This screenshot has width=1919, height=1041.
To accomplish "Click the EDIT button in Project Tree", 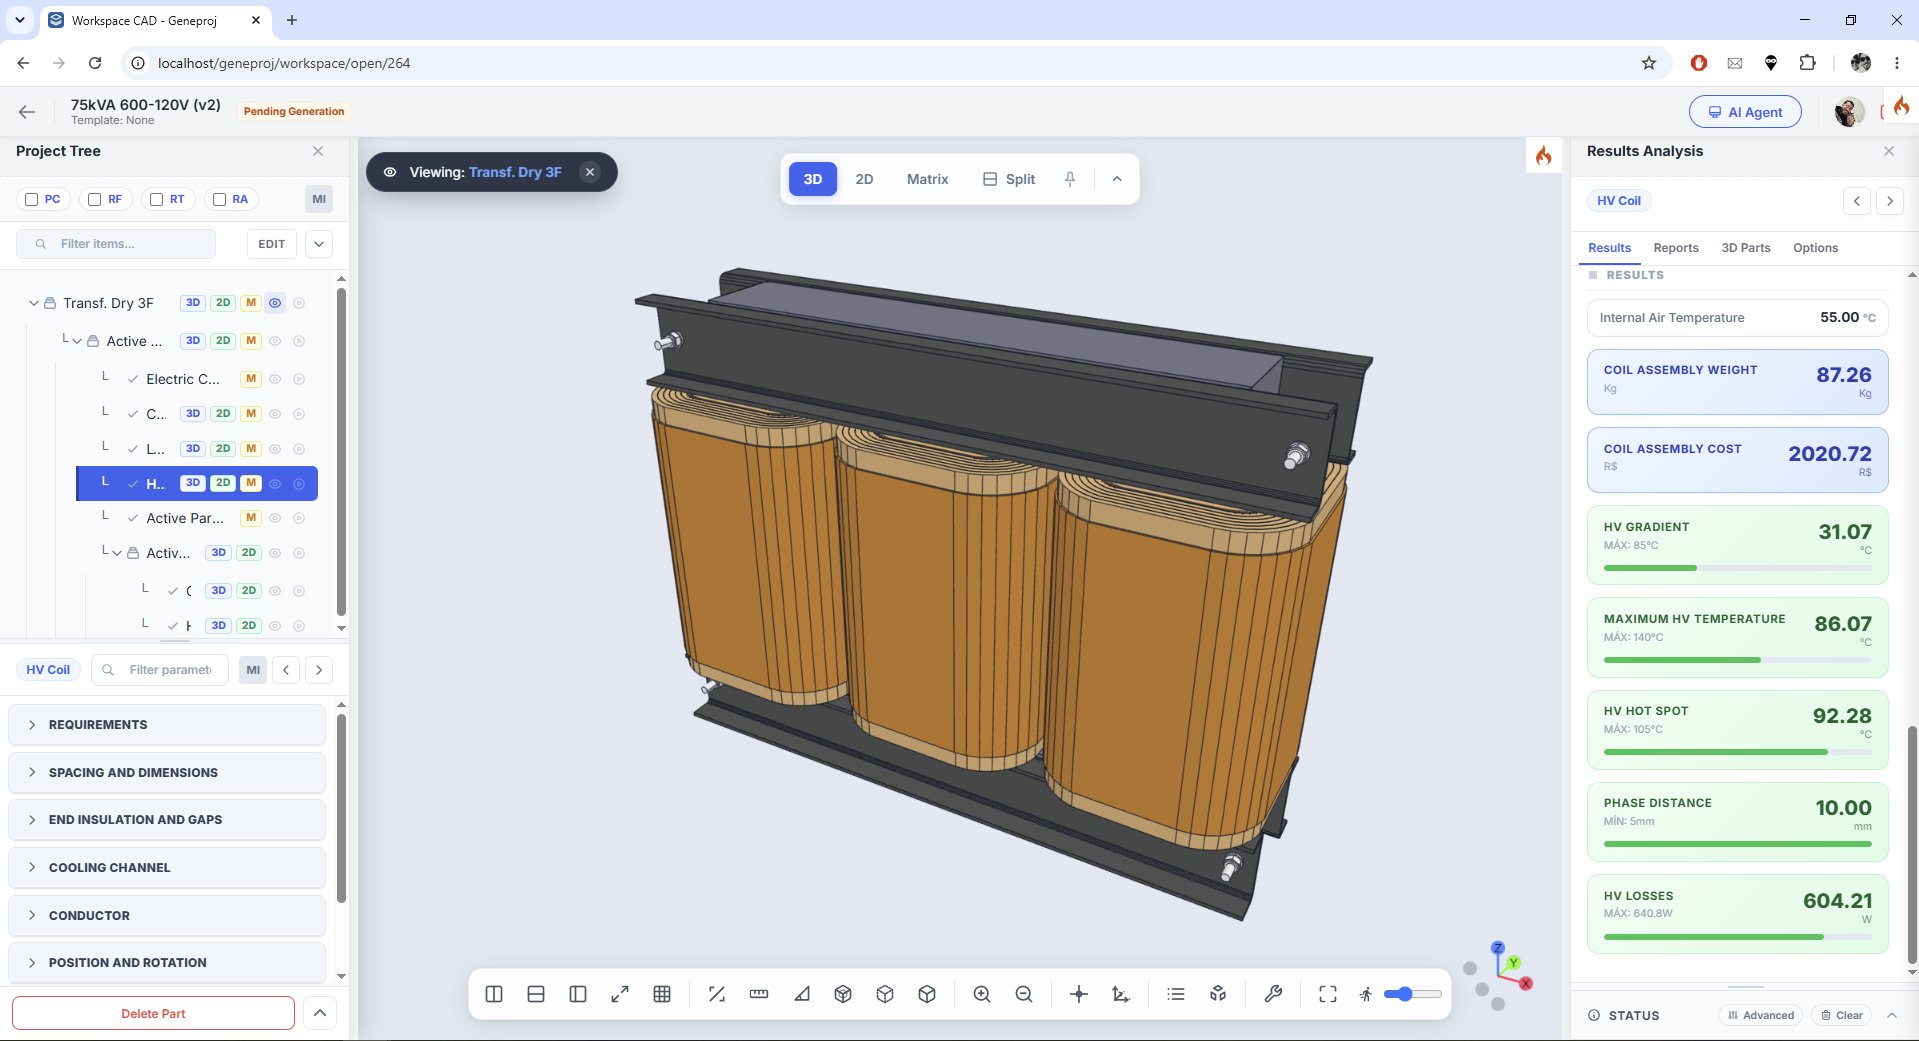I will [271, 244].
